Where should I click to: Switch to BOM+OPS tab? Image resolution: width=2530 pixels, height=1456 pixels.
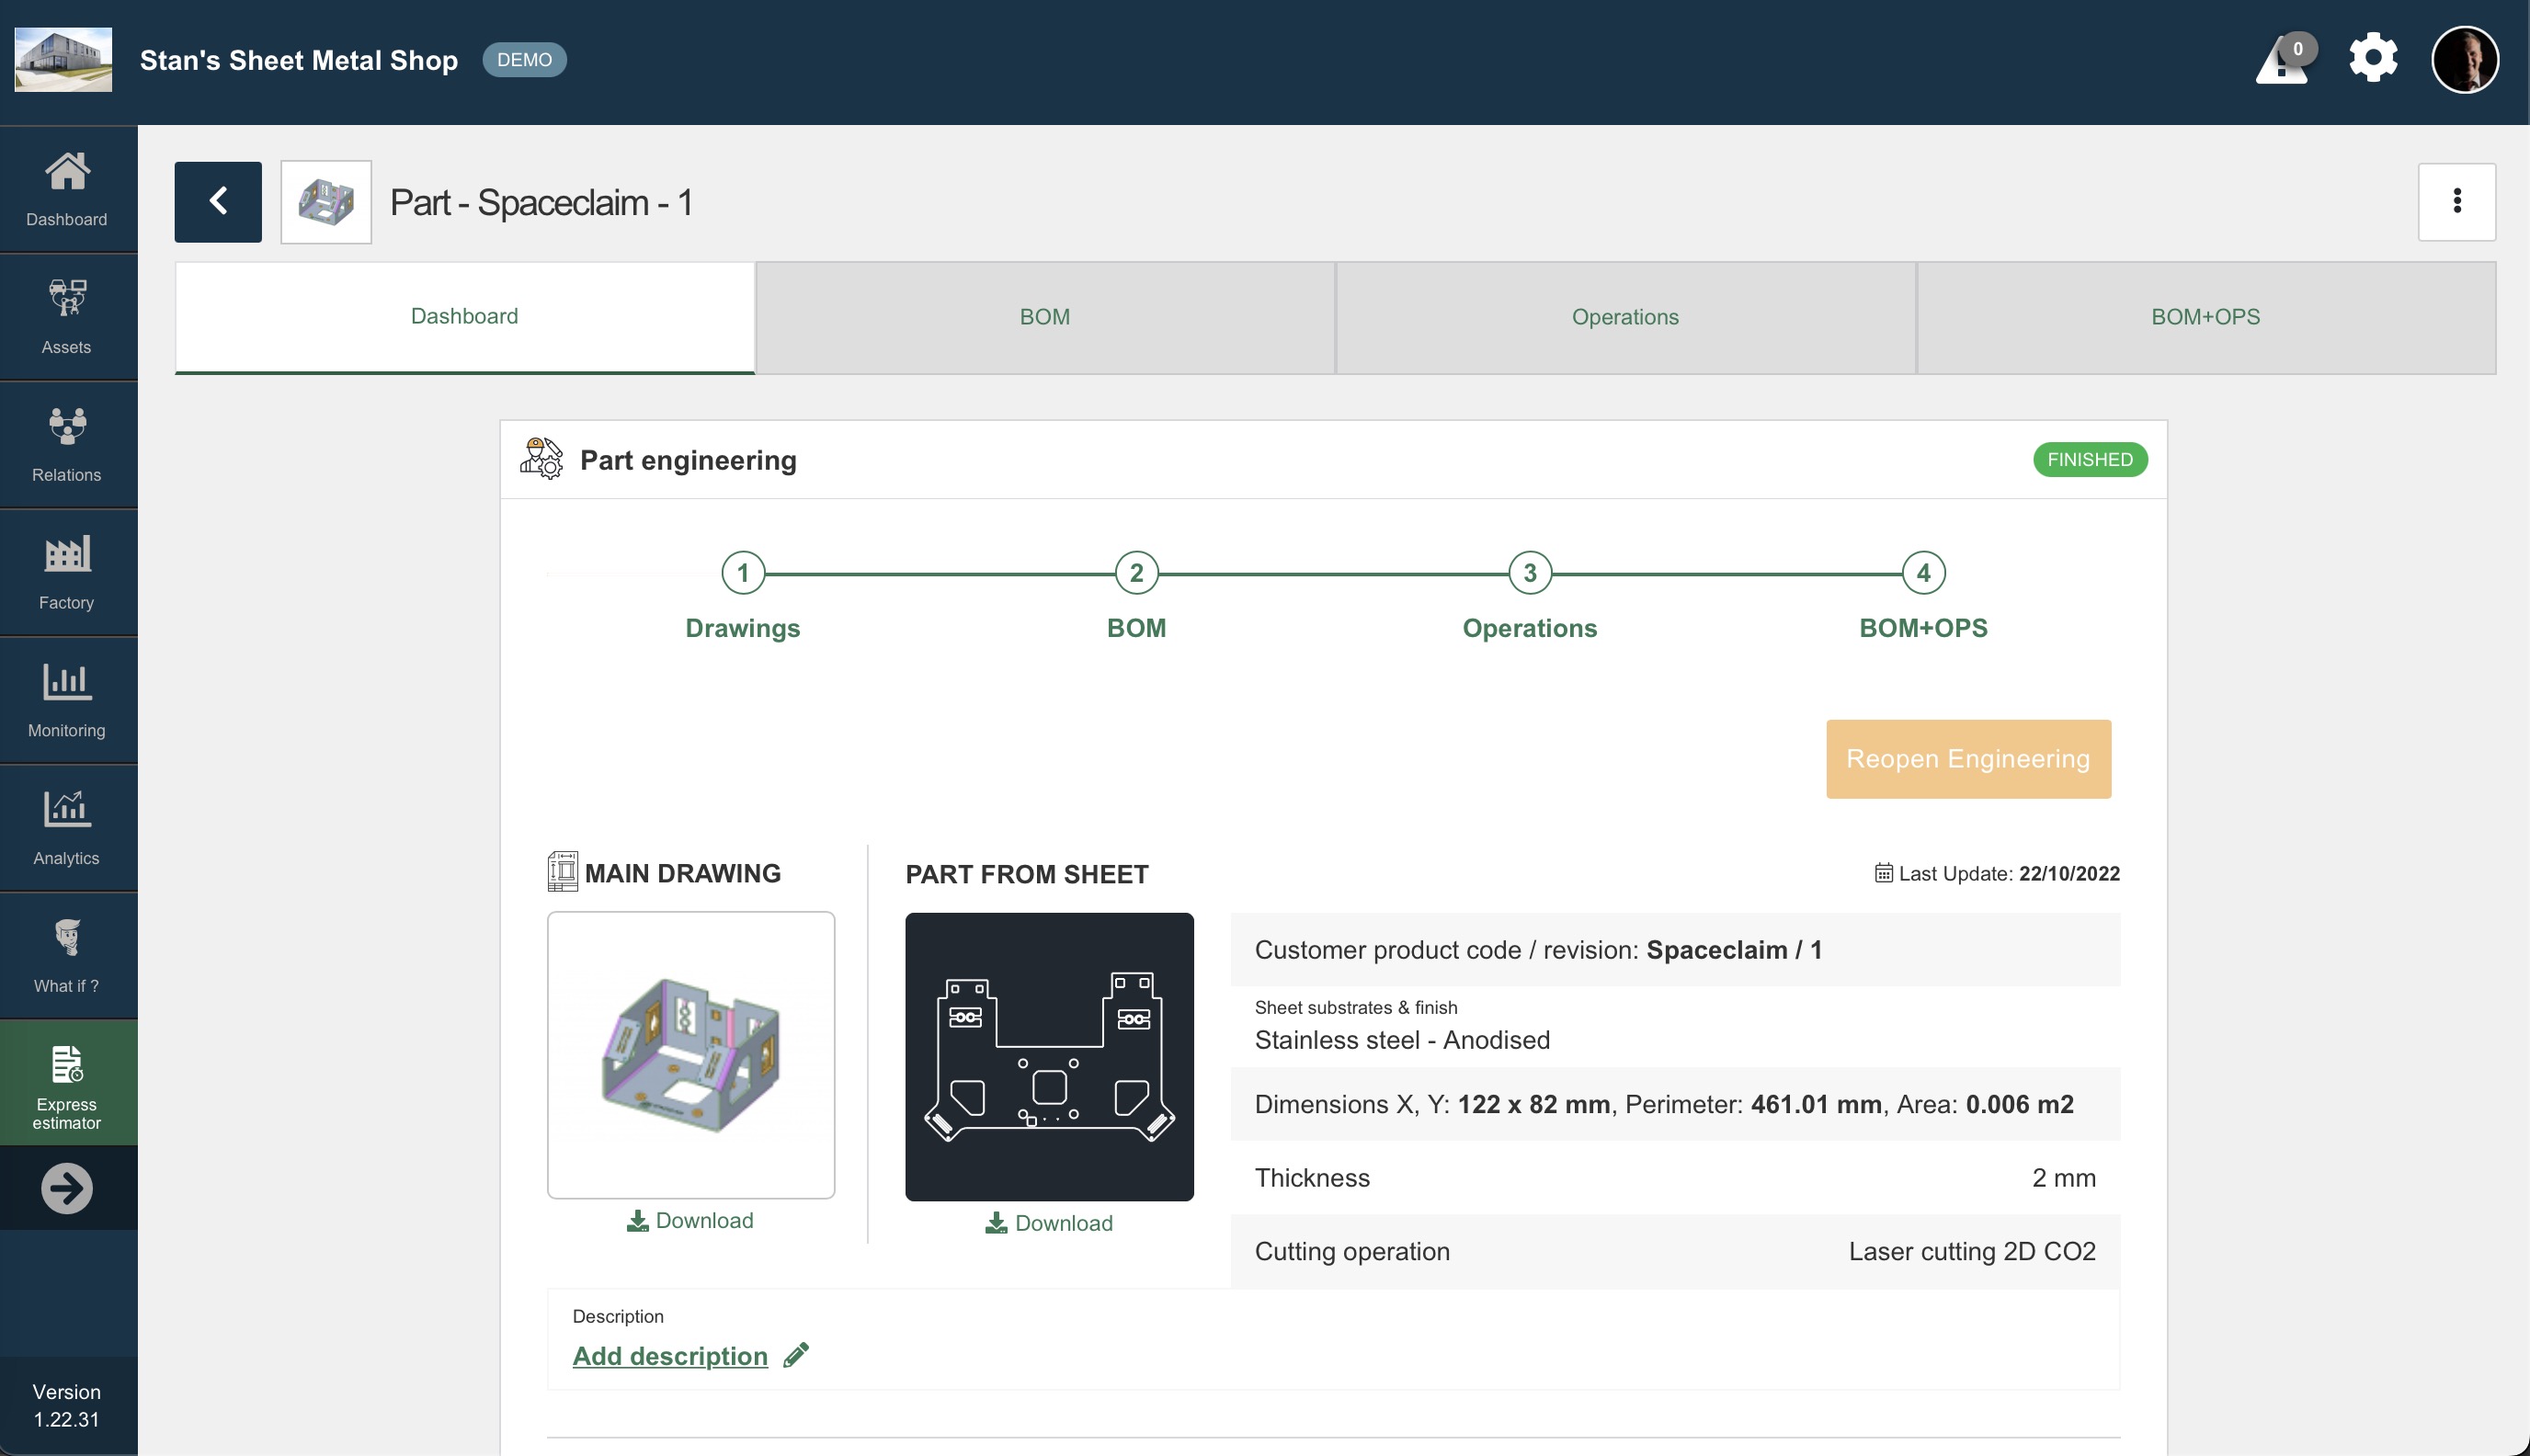tap(2205, 316)
